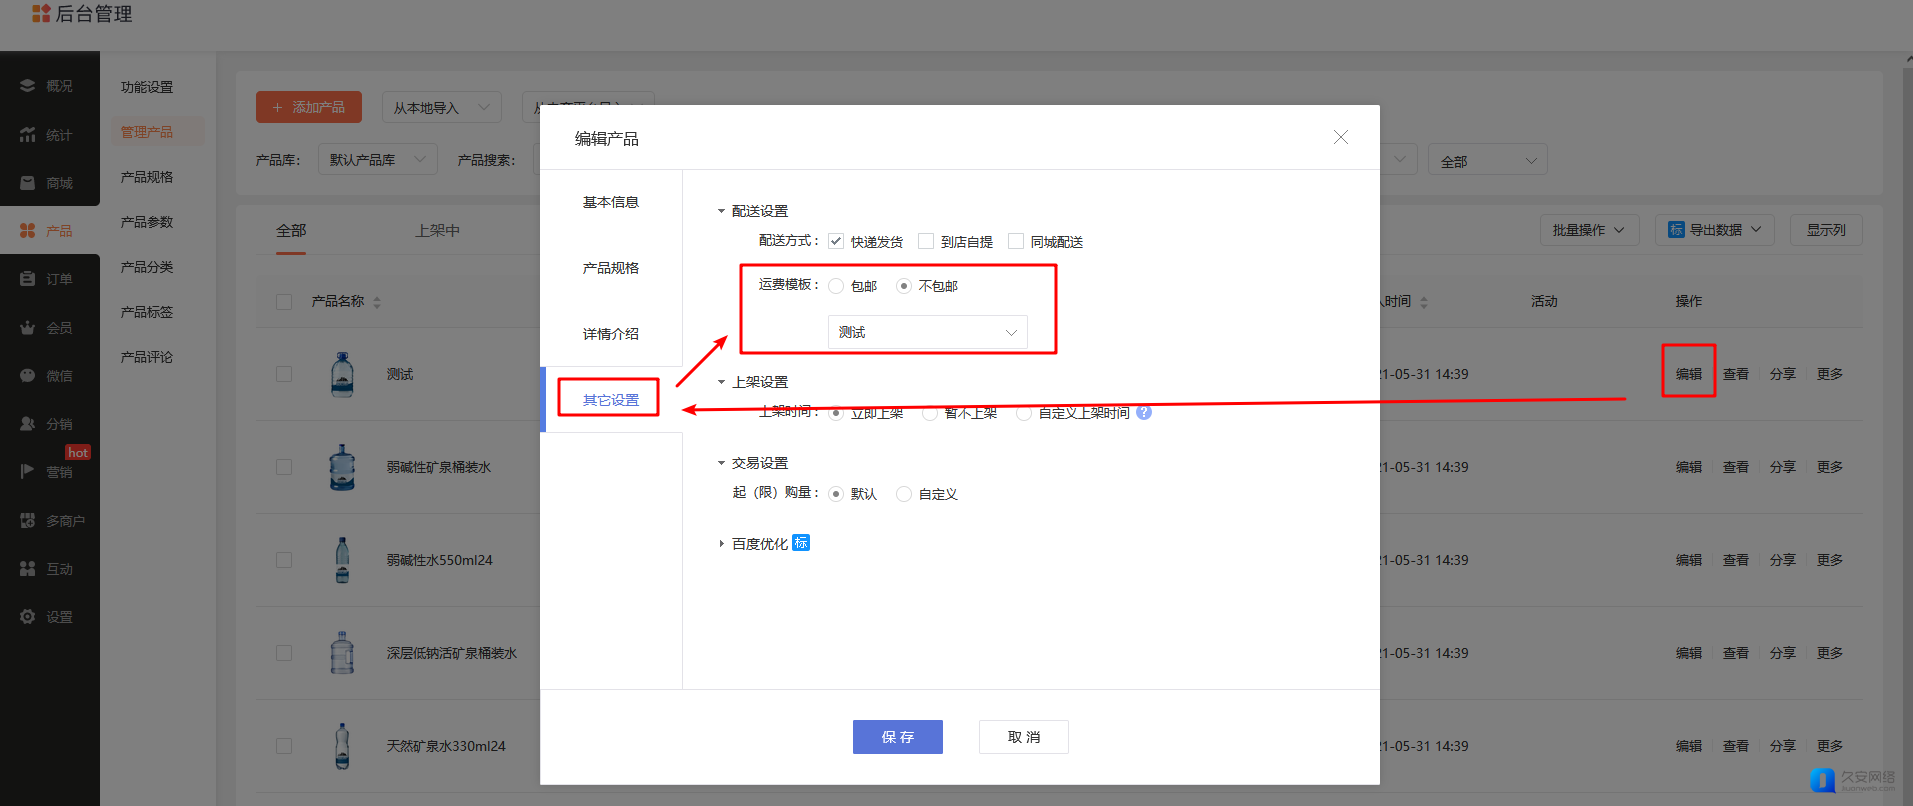The height and width of the screenshot is (806, 1913).
Task: Click the help icon beside 自定义上架时间
Action: 1144,412
